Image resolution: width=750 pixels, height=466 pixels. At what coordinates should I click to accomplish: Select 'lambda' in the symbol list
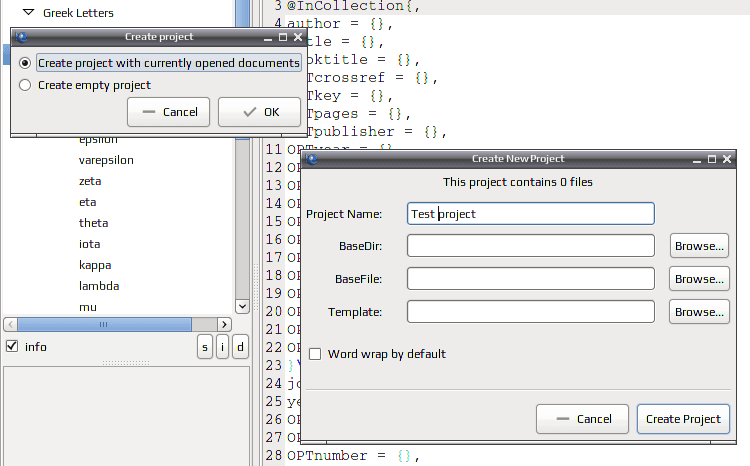point(99,286)
